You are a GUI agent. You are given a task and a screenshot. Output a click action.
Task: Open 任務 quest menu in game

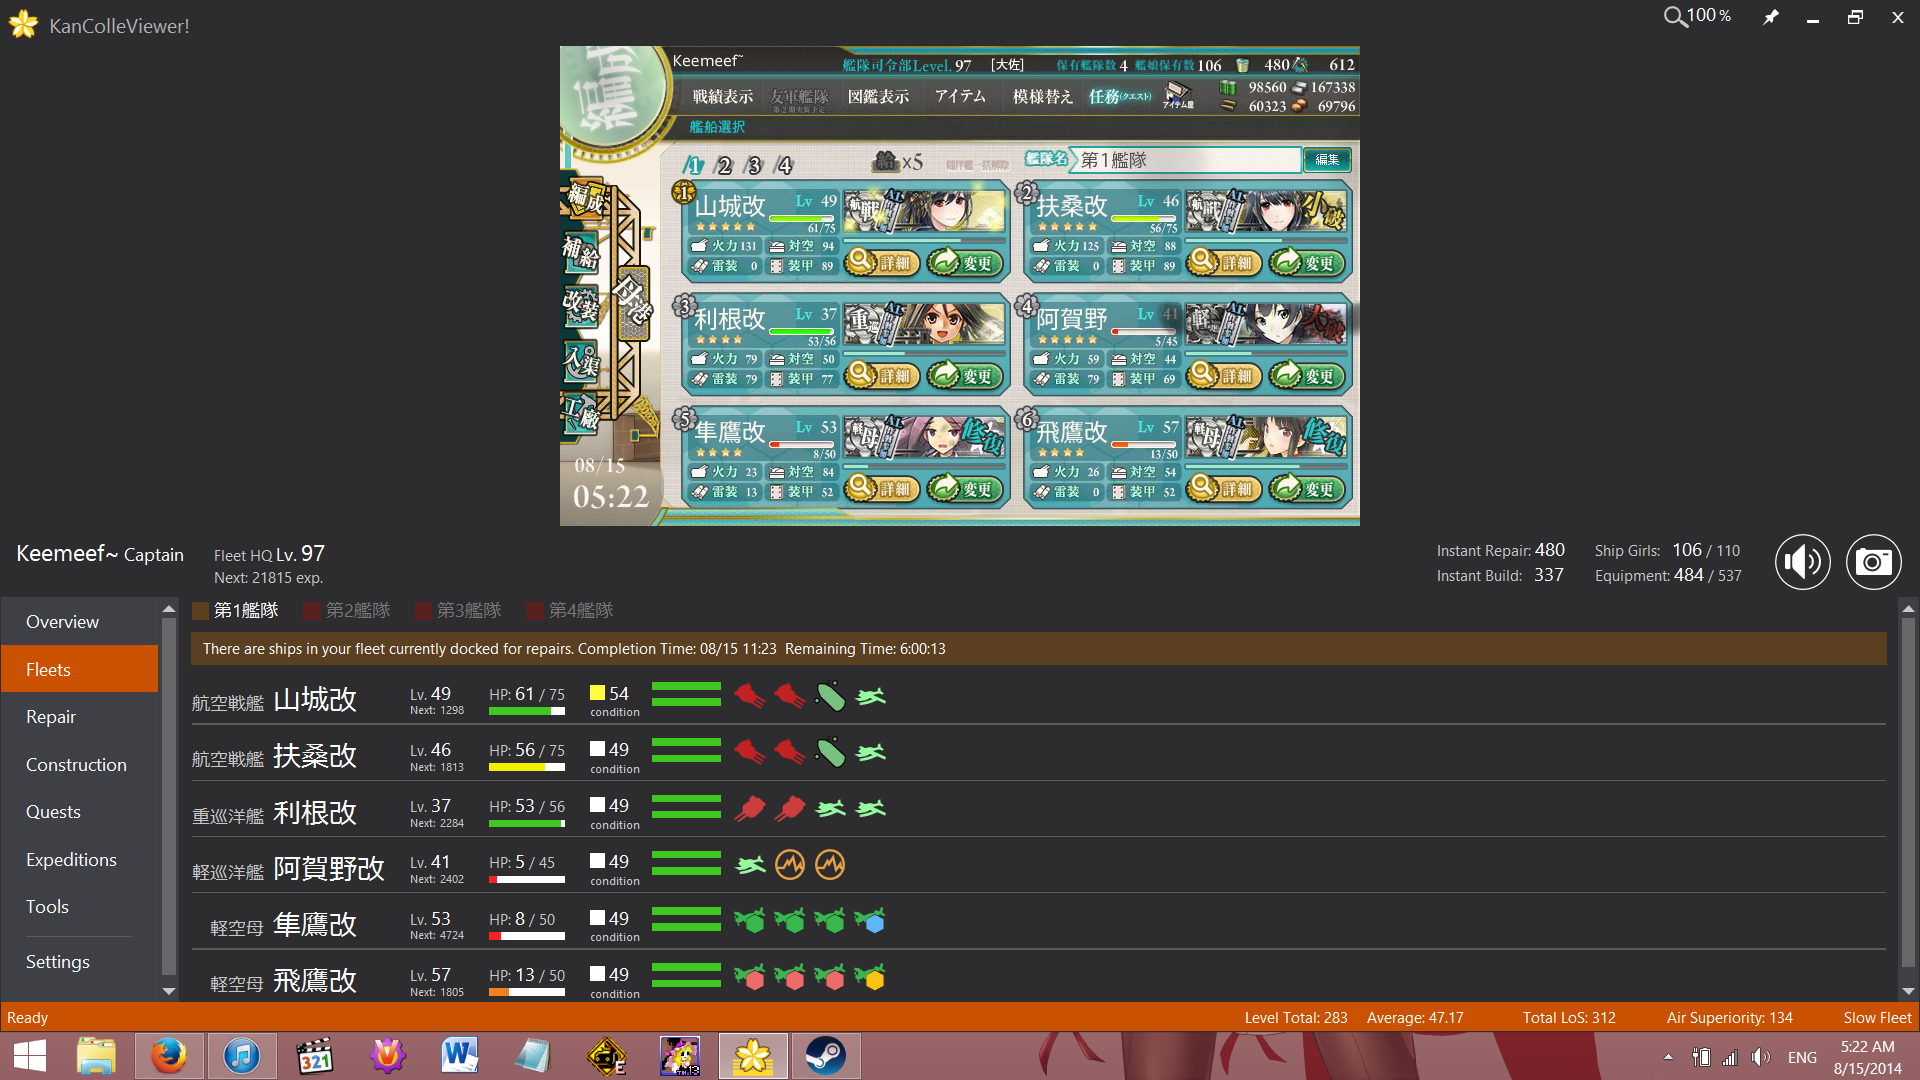pos(1119,97)
